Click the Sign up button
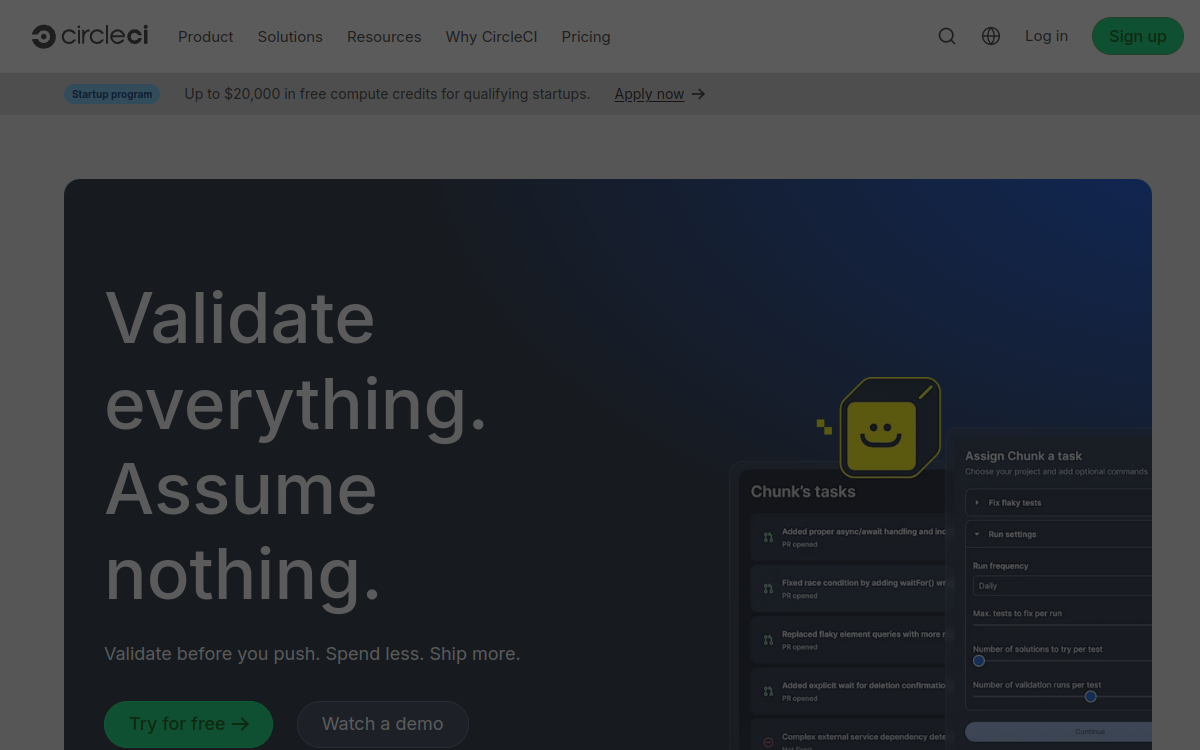 click(x=1138, y=36)
